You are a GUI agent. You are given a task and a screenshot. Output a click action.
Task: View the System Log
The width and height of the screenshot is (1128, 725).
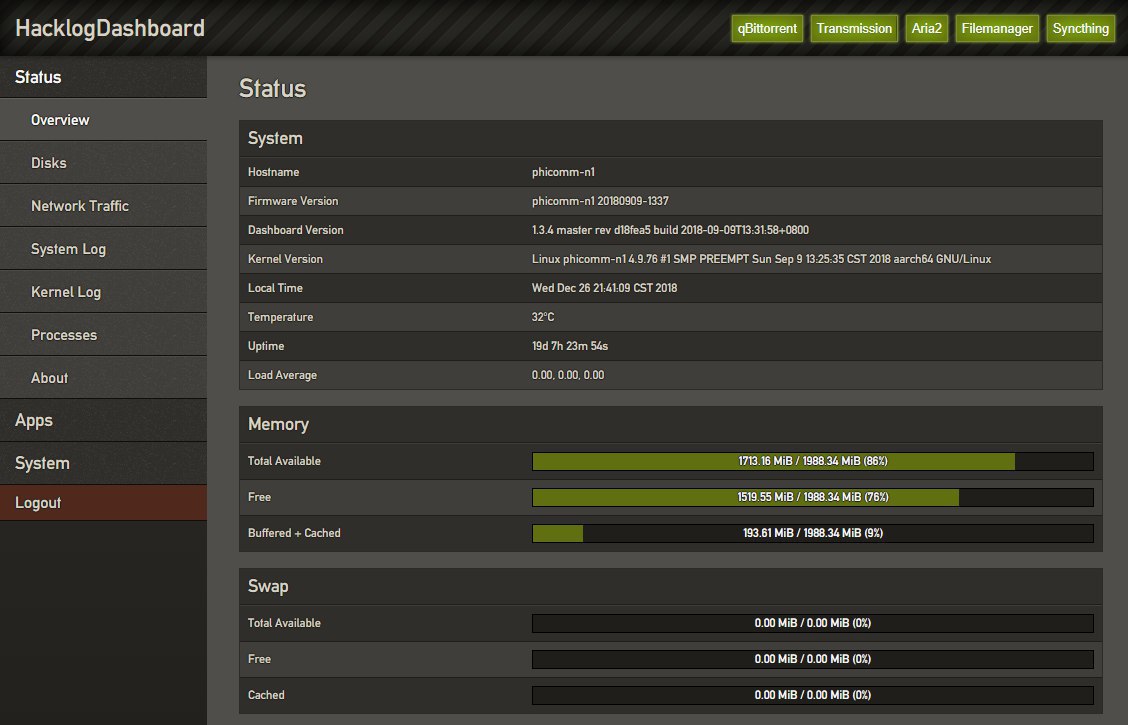click(68, 249)
